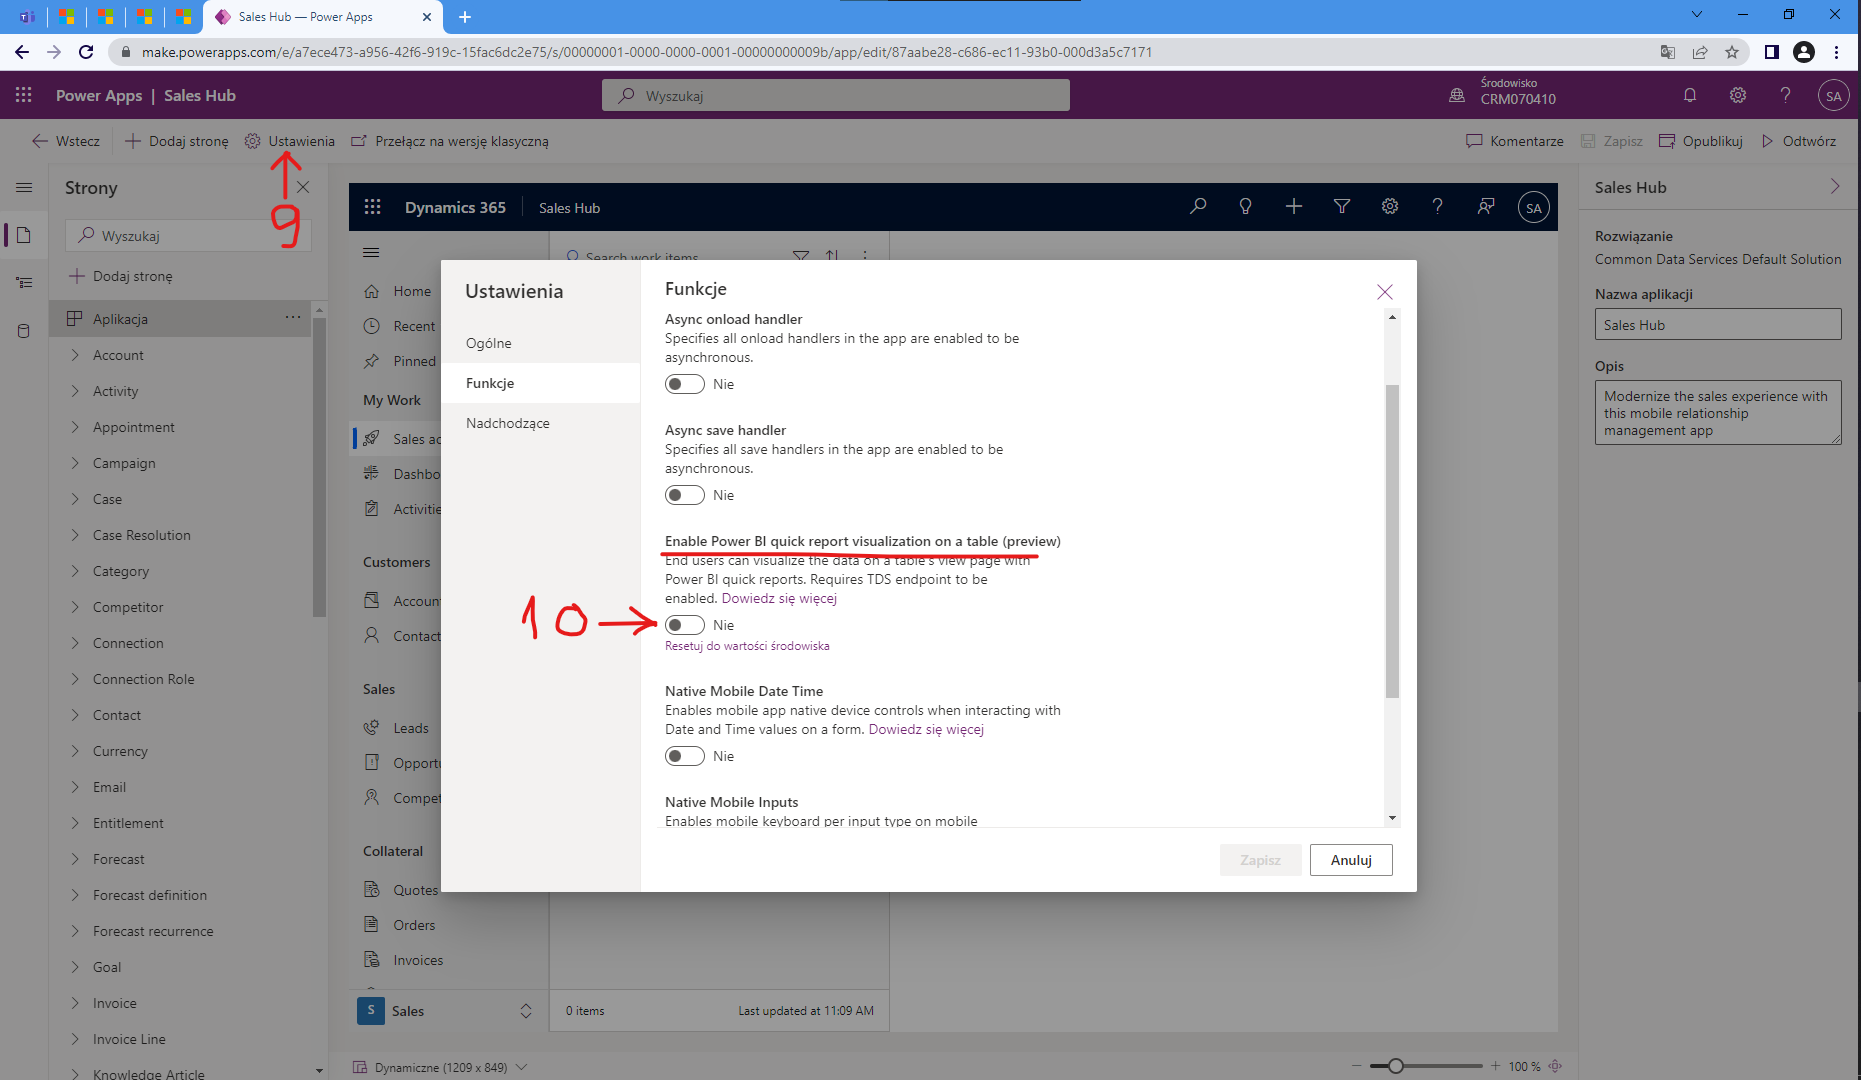Click Dodaj stronę in the command bar
This screenshot has height=1080, width=1861.
177,141
